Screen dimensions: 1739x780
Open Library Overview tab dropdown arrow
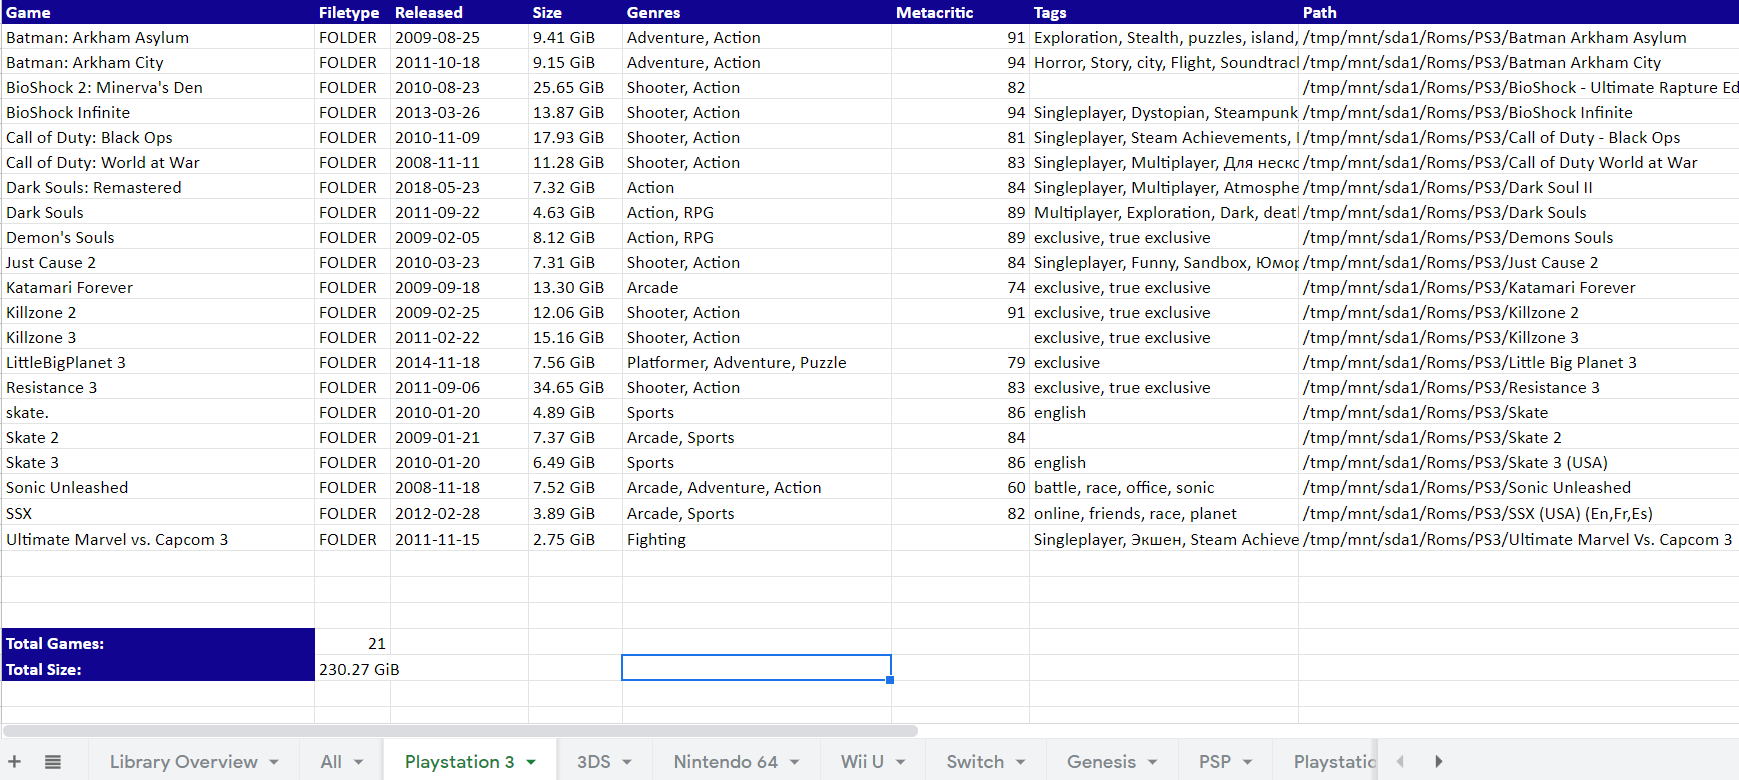coord(274,762)
